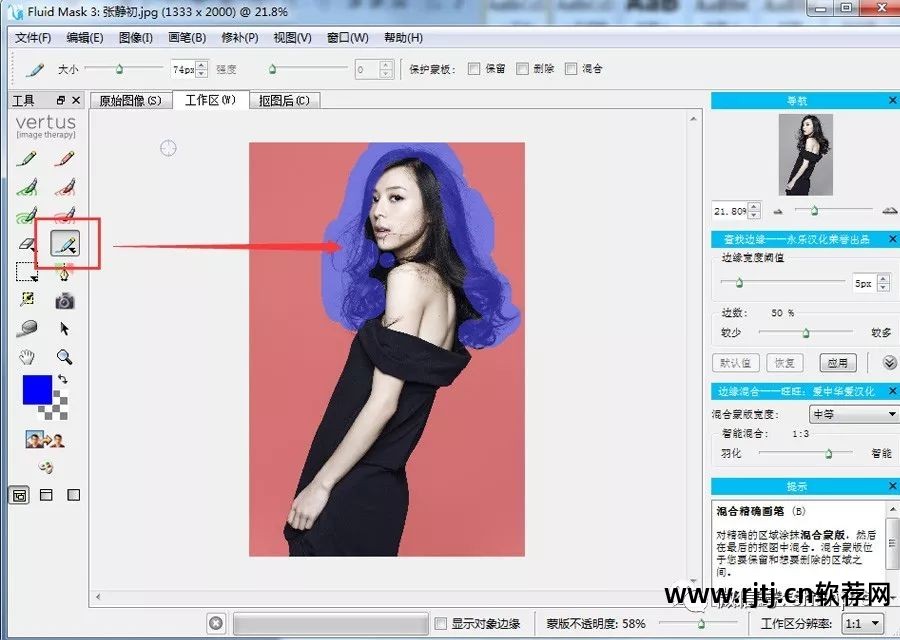Screen dimensions: 900x640
Task: Open the 混合蒙版宽度 dropdown showing 中等
Action: [855, 413]
